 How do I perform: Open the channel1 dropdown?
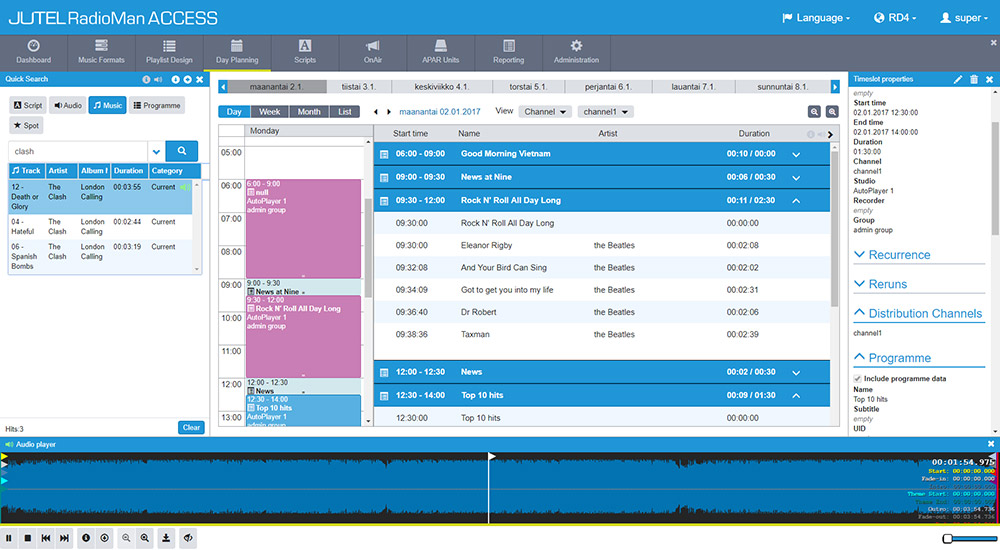pos(605,112)
